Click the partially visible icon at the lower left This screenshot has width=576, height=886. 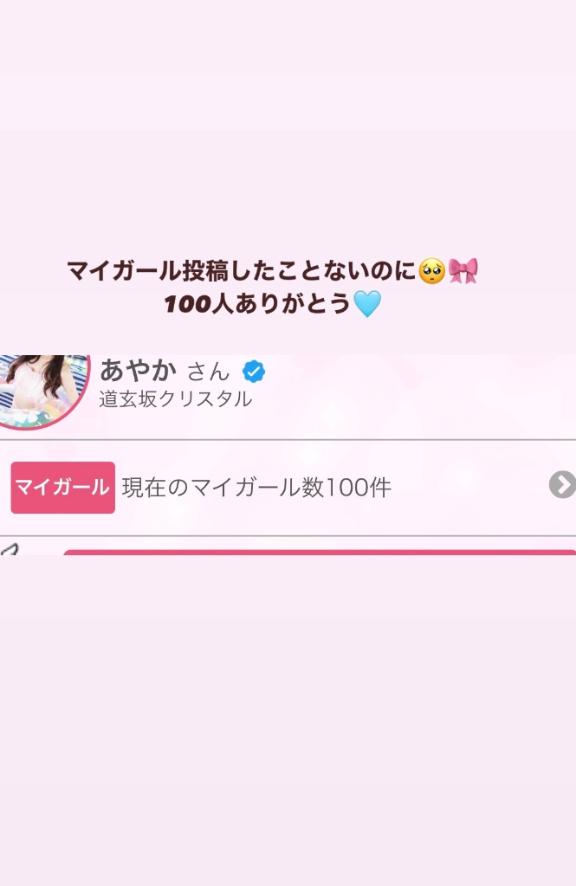tap(10, 548)
